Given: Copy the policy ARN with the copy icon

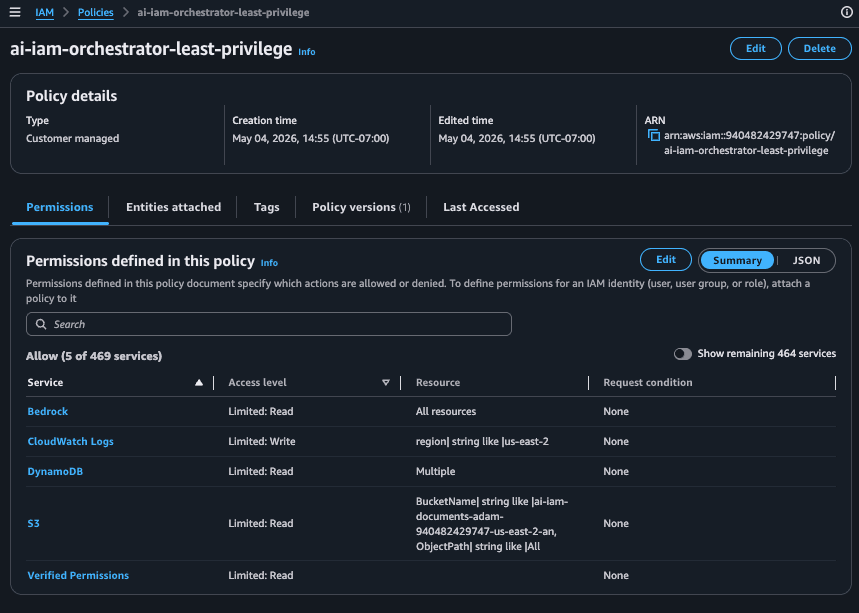Looking at the screenshot, I should (x=654, y=135).
